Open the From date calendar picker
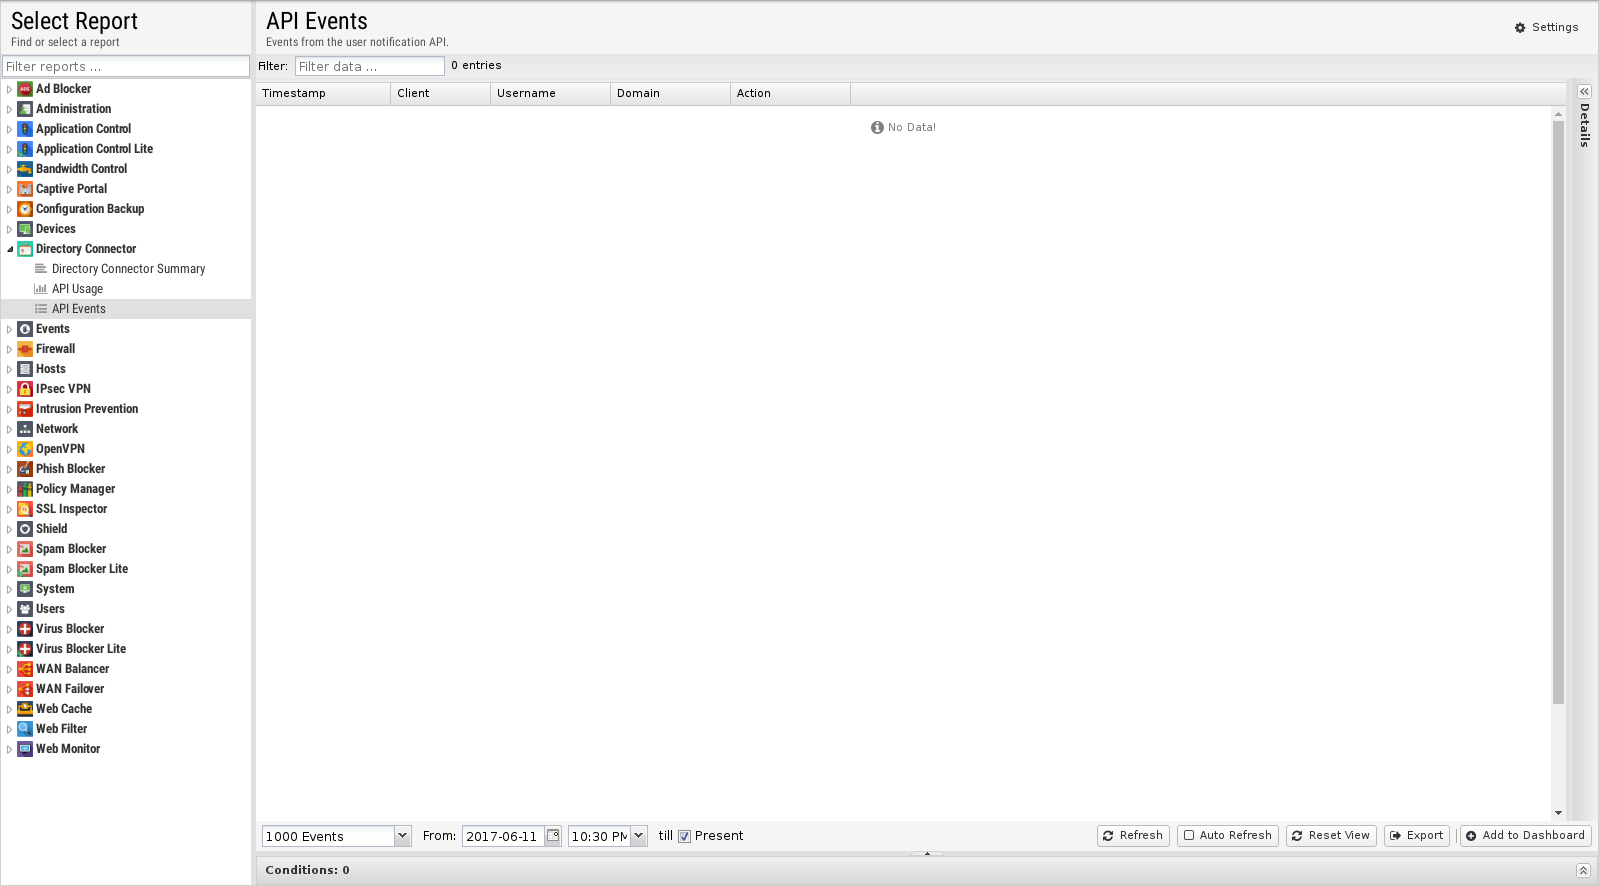The image size is (1599, 886). (553, 836)
